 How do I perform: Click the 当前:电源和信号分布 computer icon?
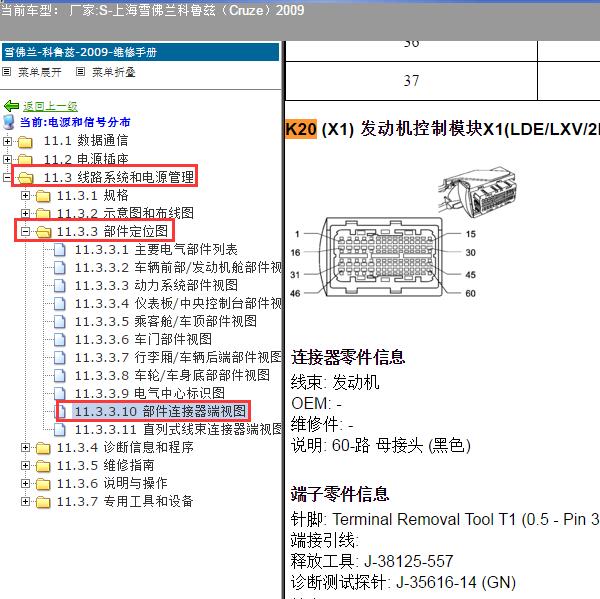9,122
